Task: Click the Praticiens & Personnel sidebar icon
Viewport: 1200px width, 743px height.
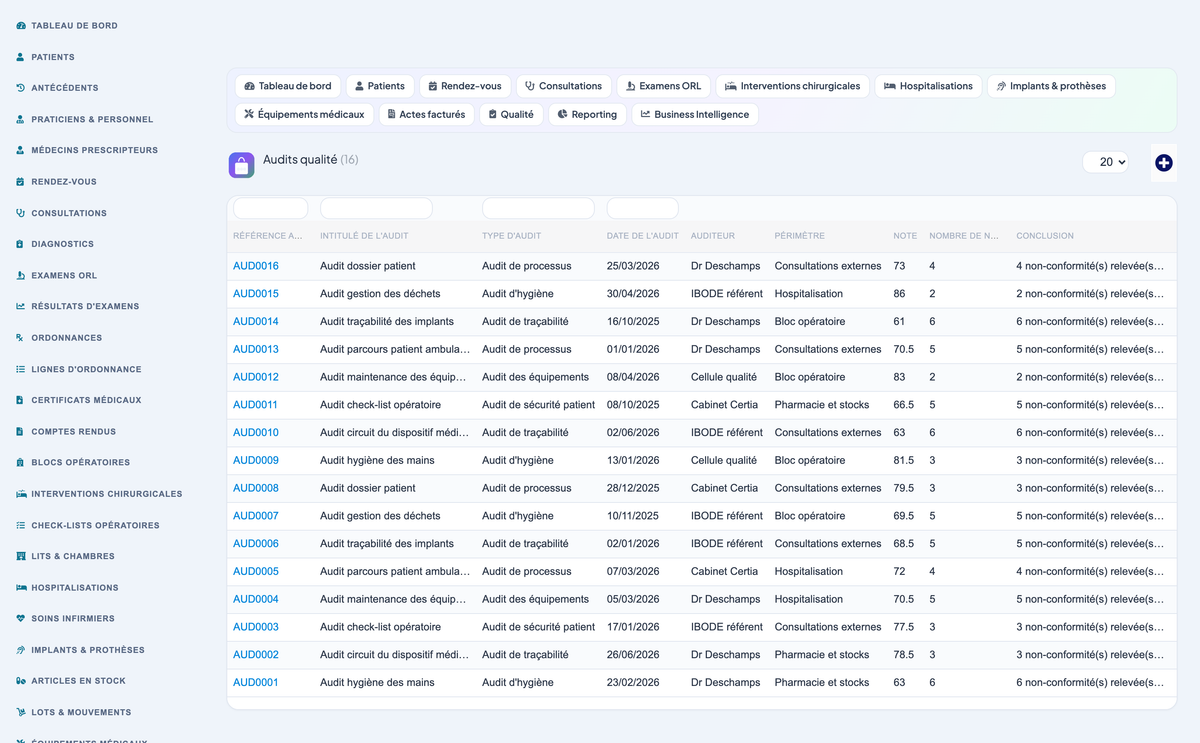Action: [x=21, y=119]
